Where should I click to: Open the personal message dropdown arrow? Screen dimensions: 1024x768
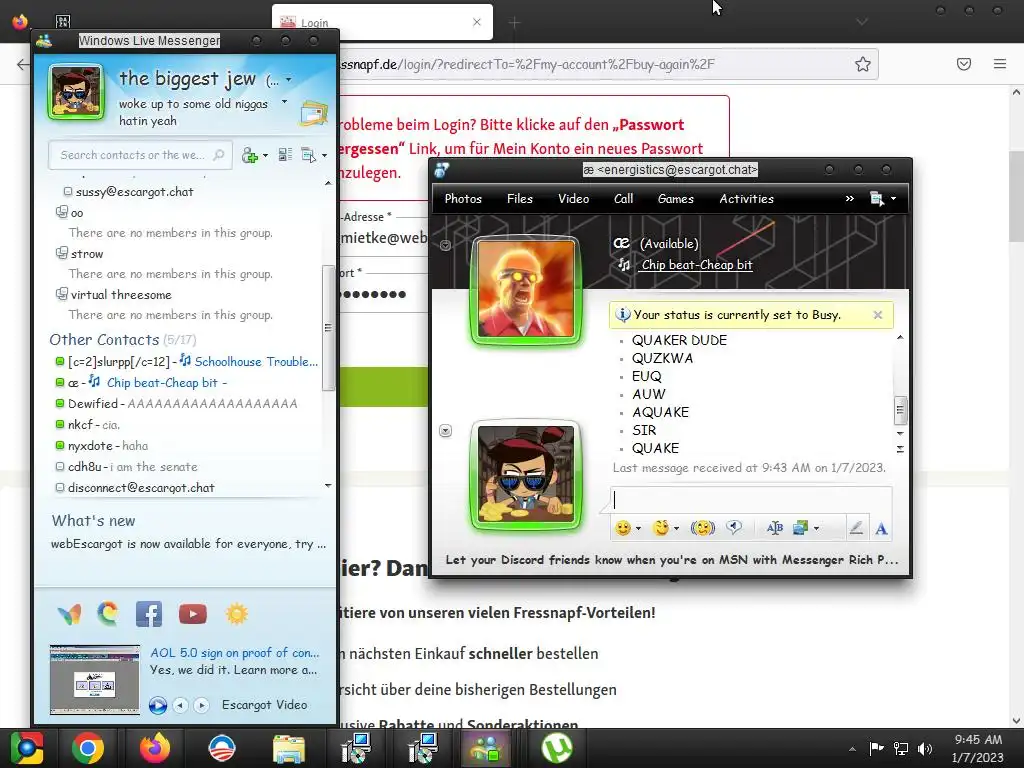click(284, 102)
